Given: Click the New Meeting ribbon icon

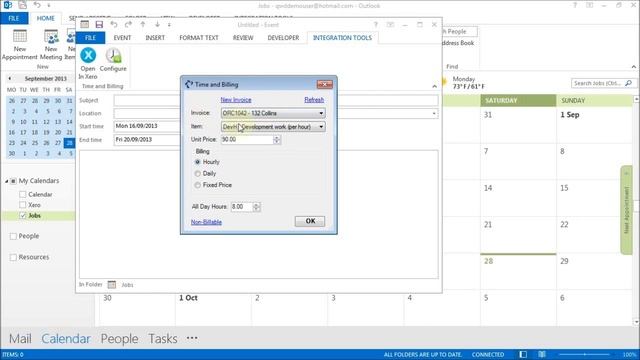Looking at the screenshot, I should click(51, 36).
